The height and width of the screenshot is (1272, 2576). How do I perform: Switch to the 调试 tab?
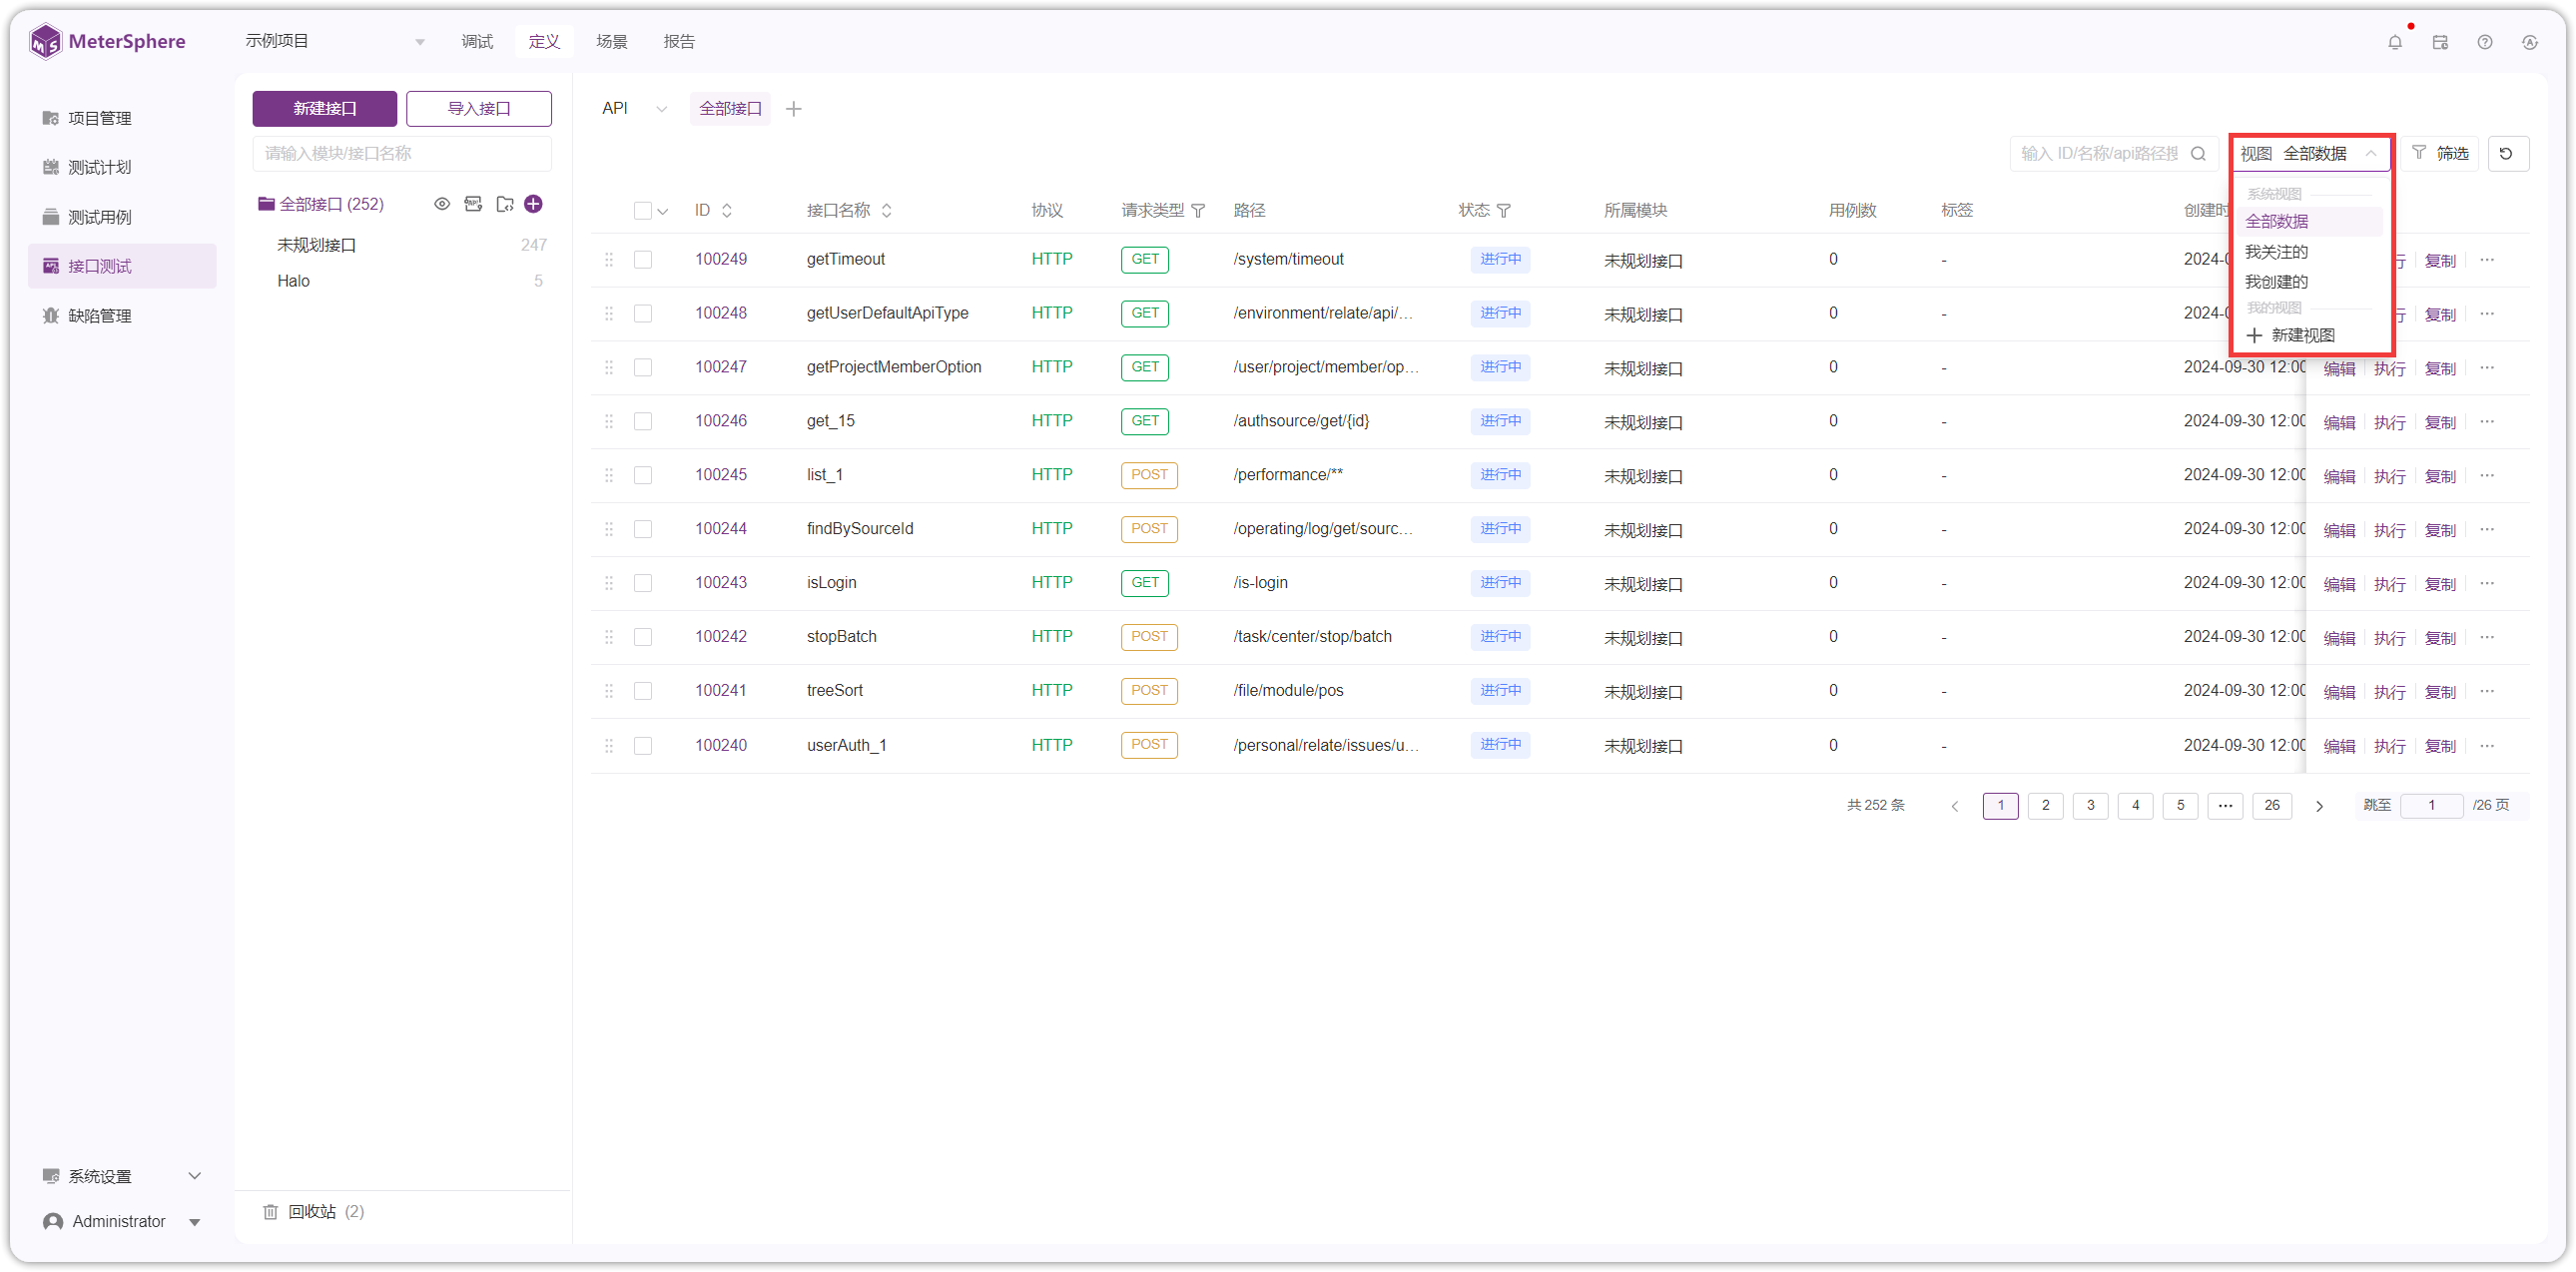coord(477,41)
